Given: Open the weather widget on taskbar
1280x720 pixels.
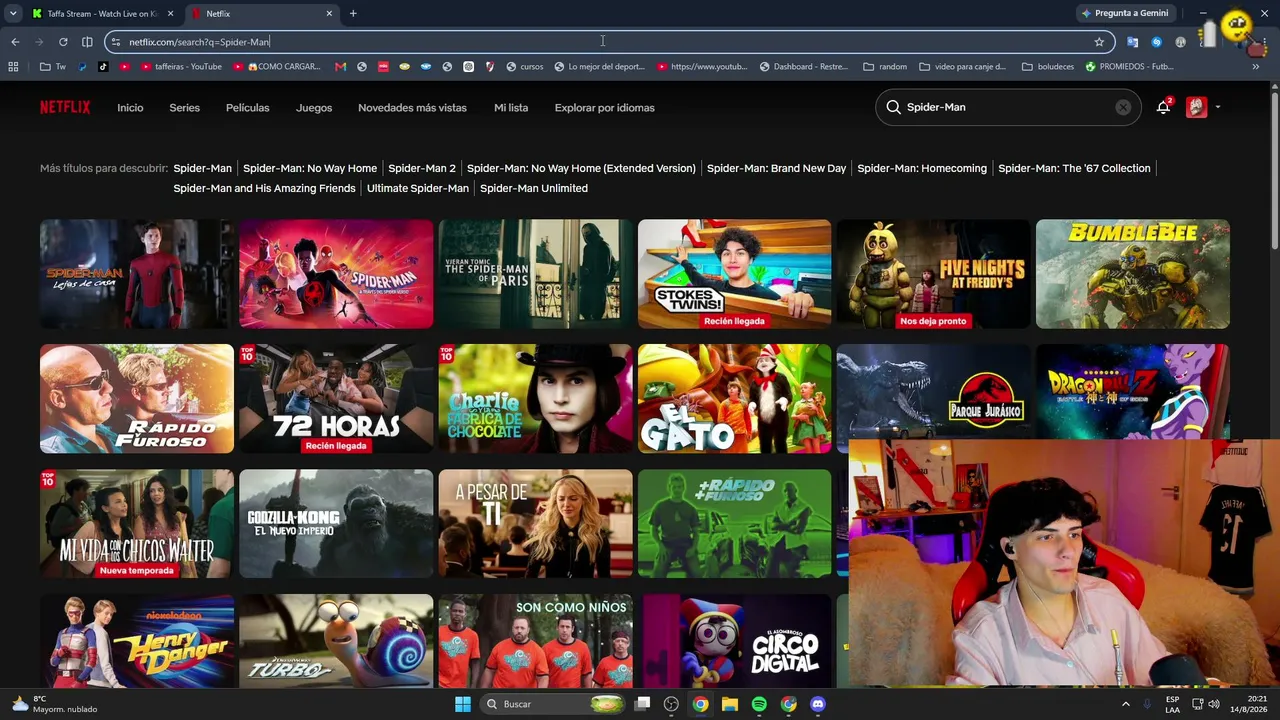Looking at the screenshot, I should point(54,704).
